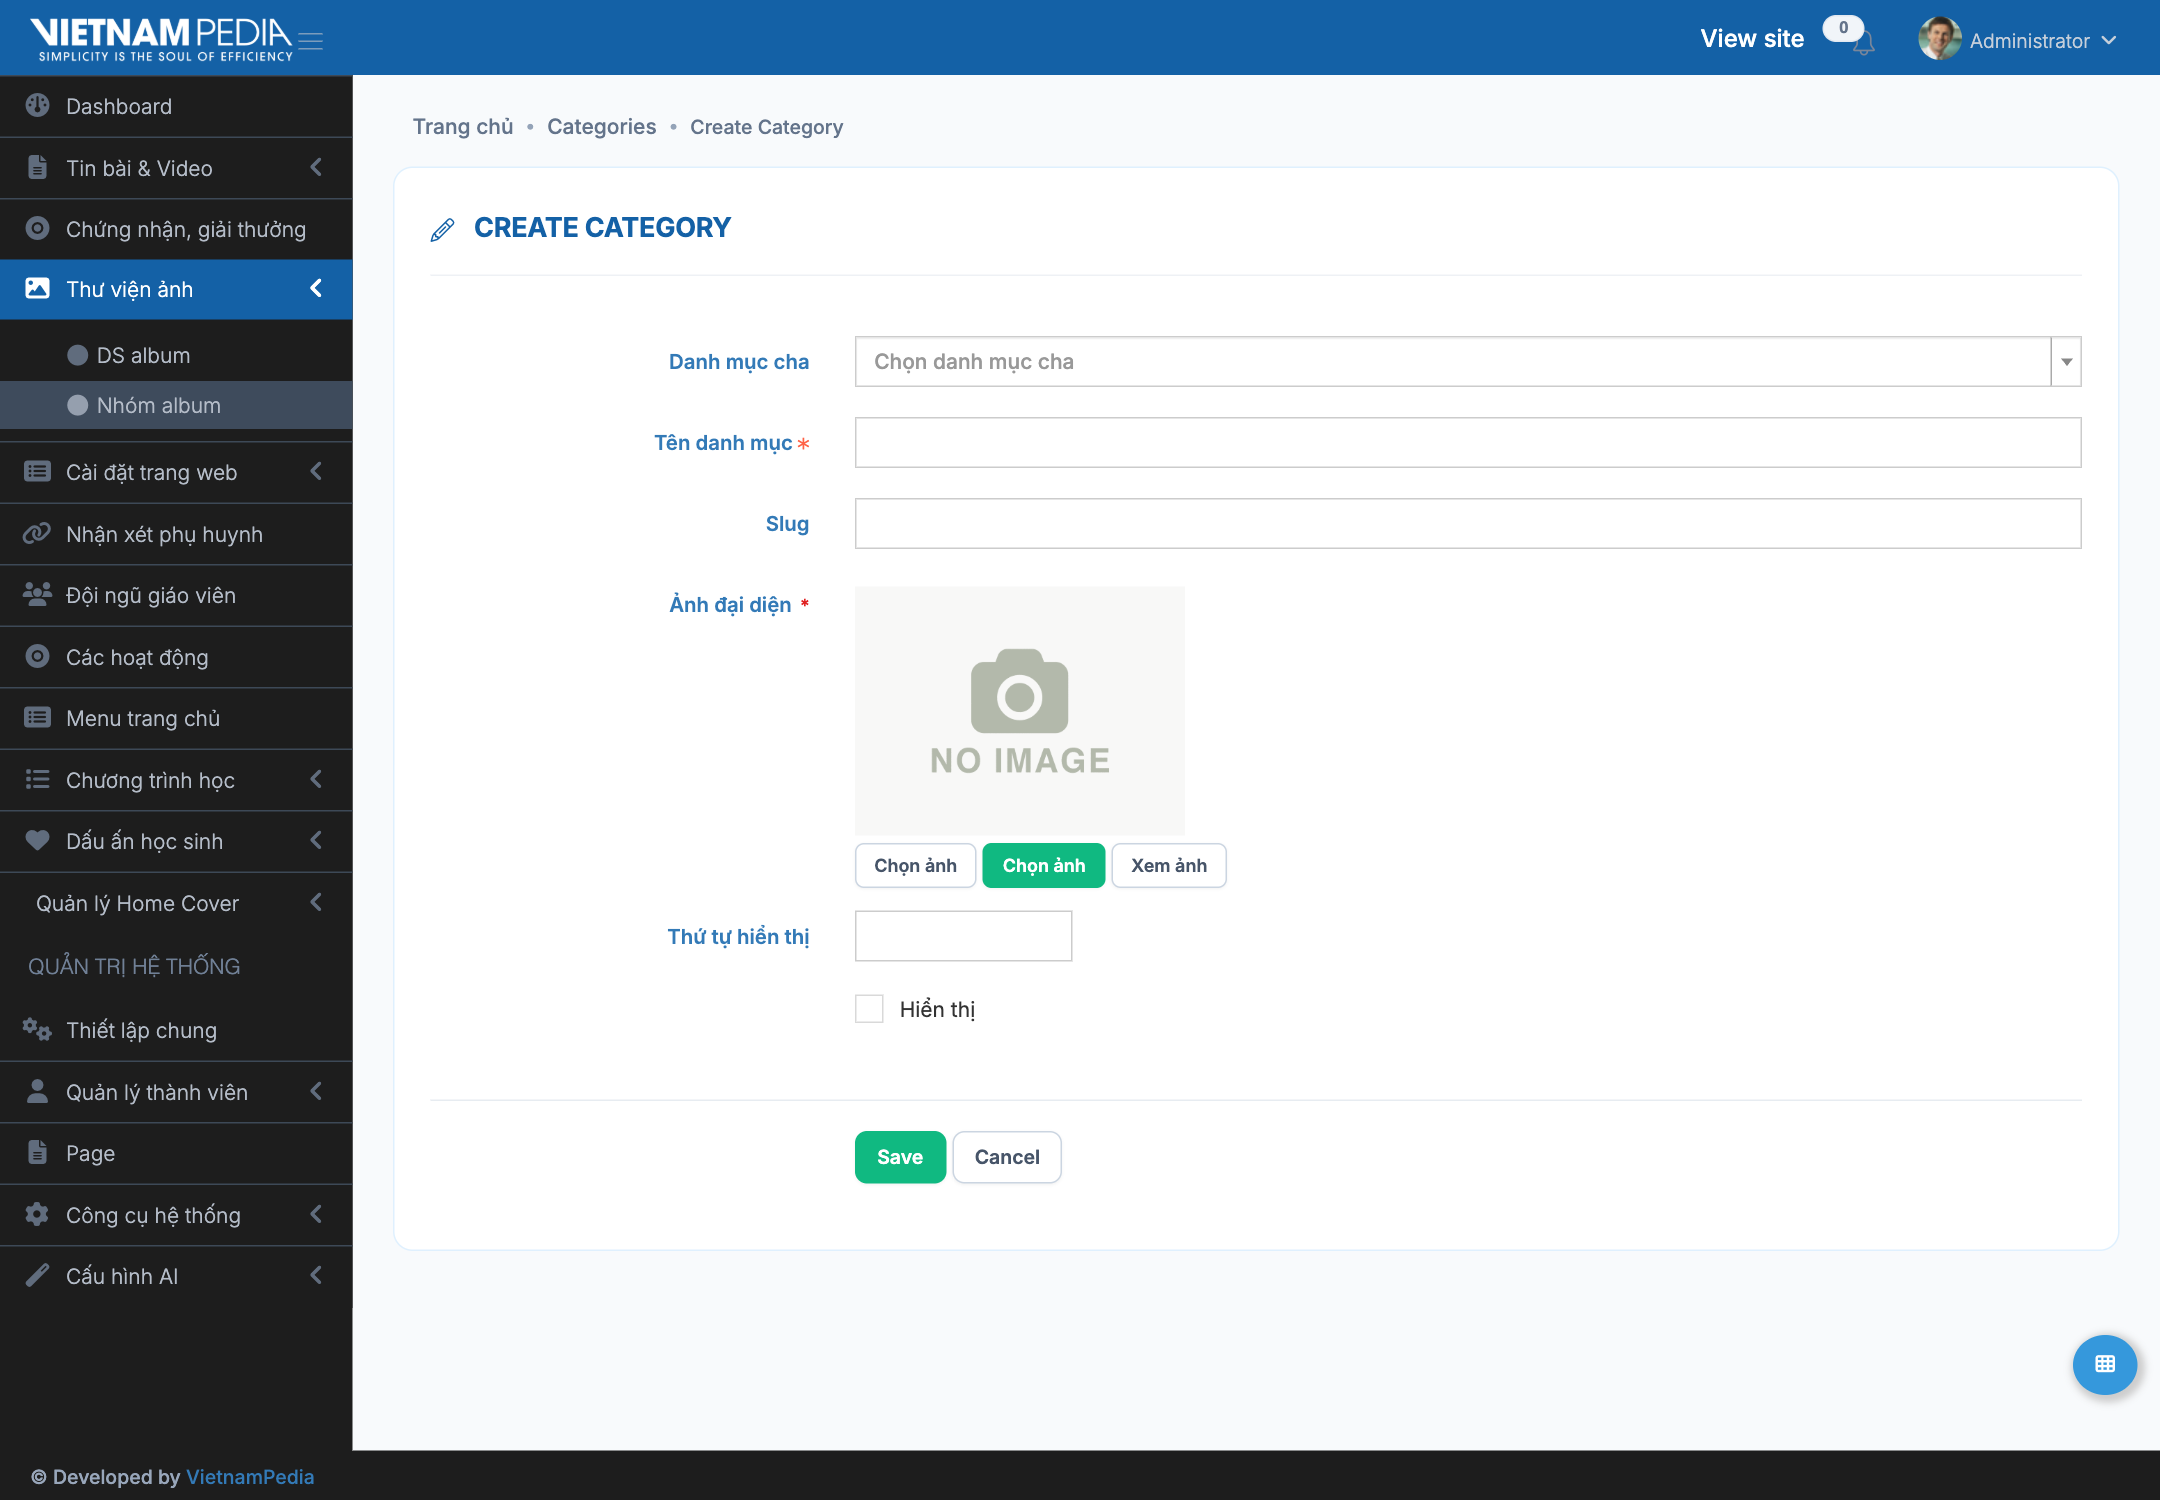Click the Cancel button
Screen dimensions: 2160x1500
[1007, 1157]
